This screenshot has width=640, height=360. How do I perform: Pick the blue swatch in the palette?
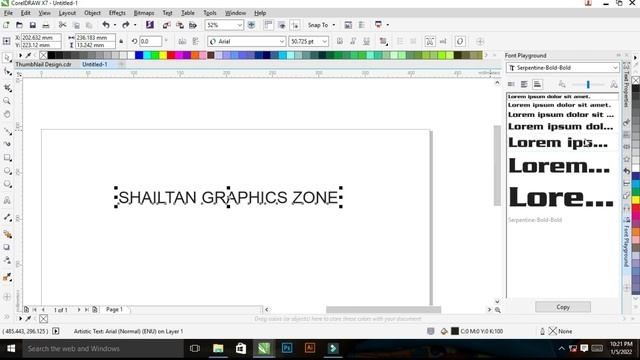coord(139,55)
